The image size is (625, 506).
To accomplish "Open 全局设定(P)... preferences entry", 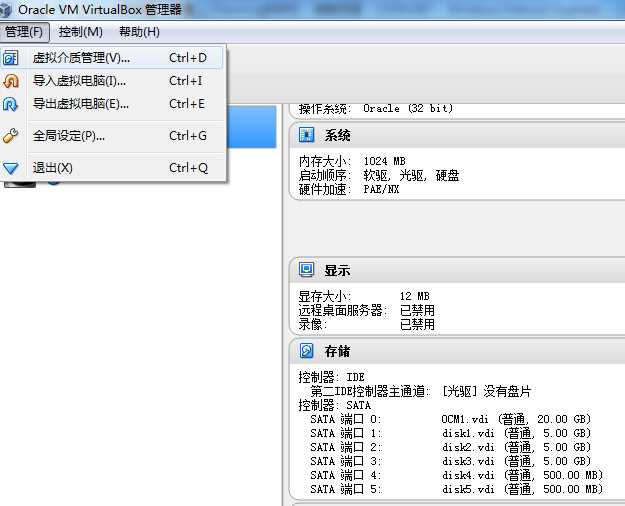I will (112, 136).
